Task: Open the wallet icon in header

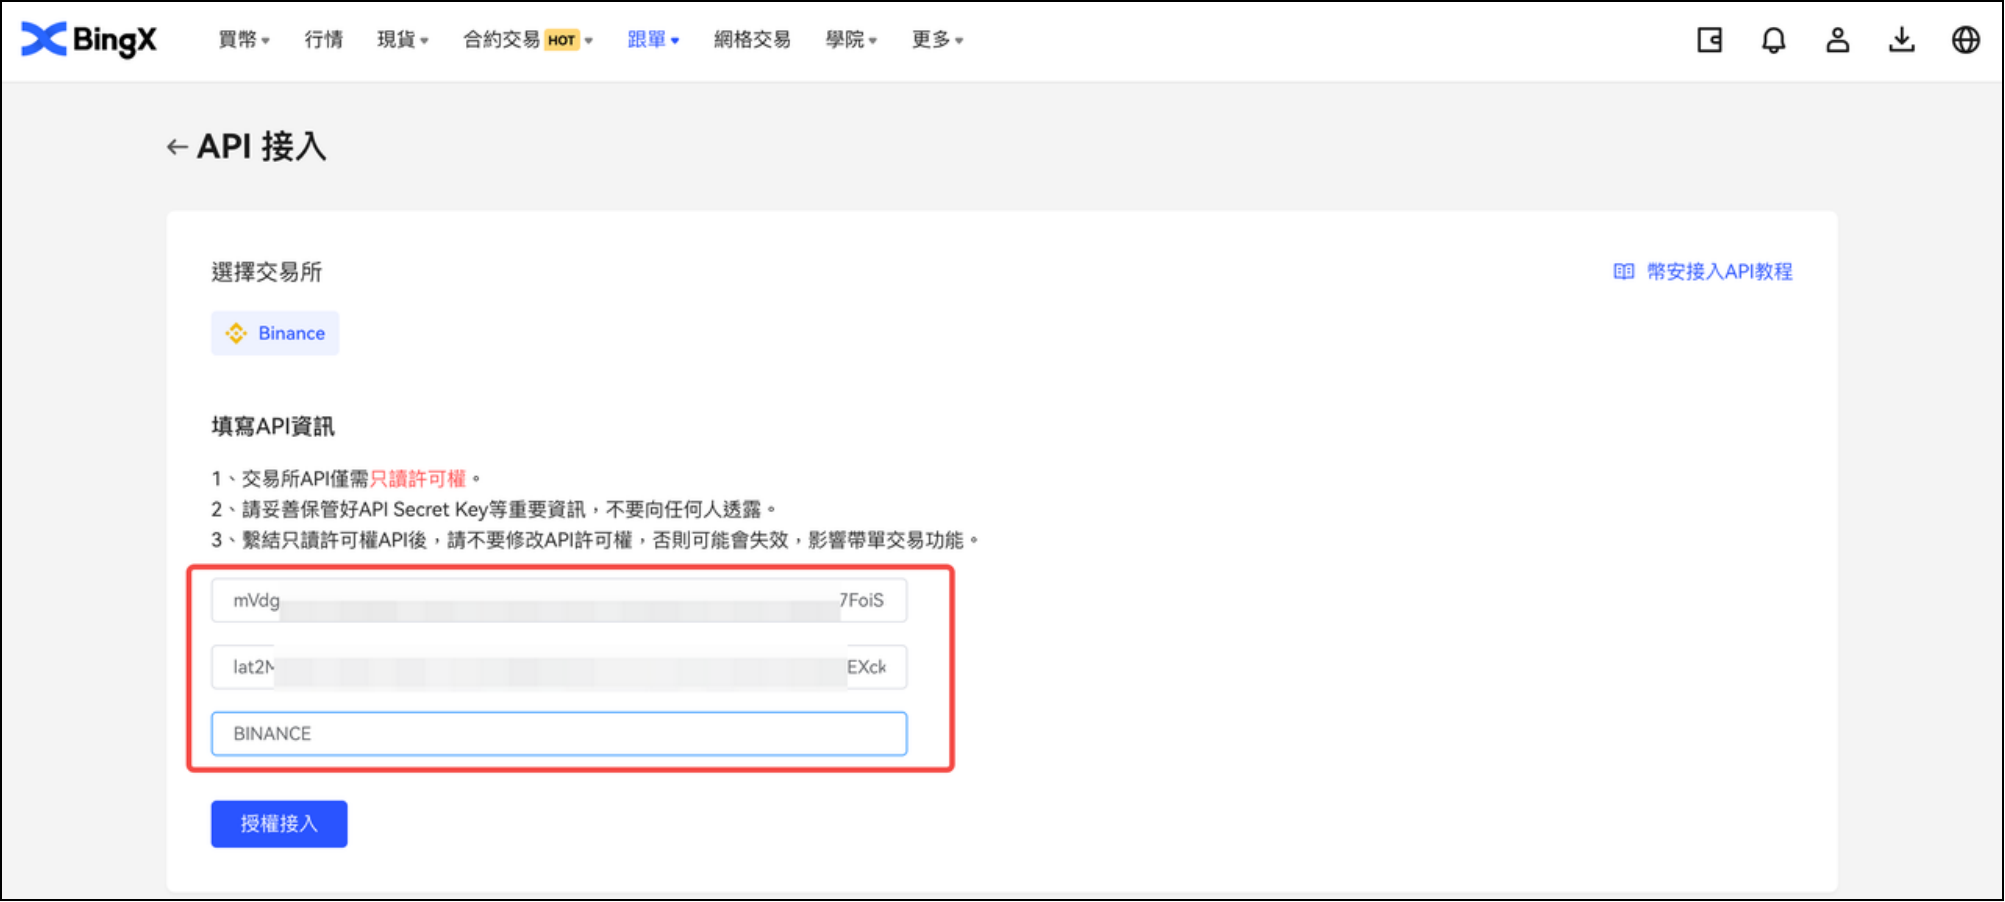Action: pos(1709,40)
